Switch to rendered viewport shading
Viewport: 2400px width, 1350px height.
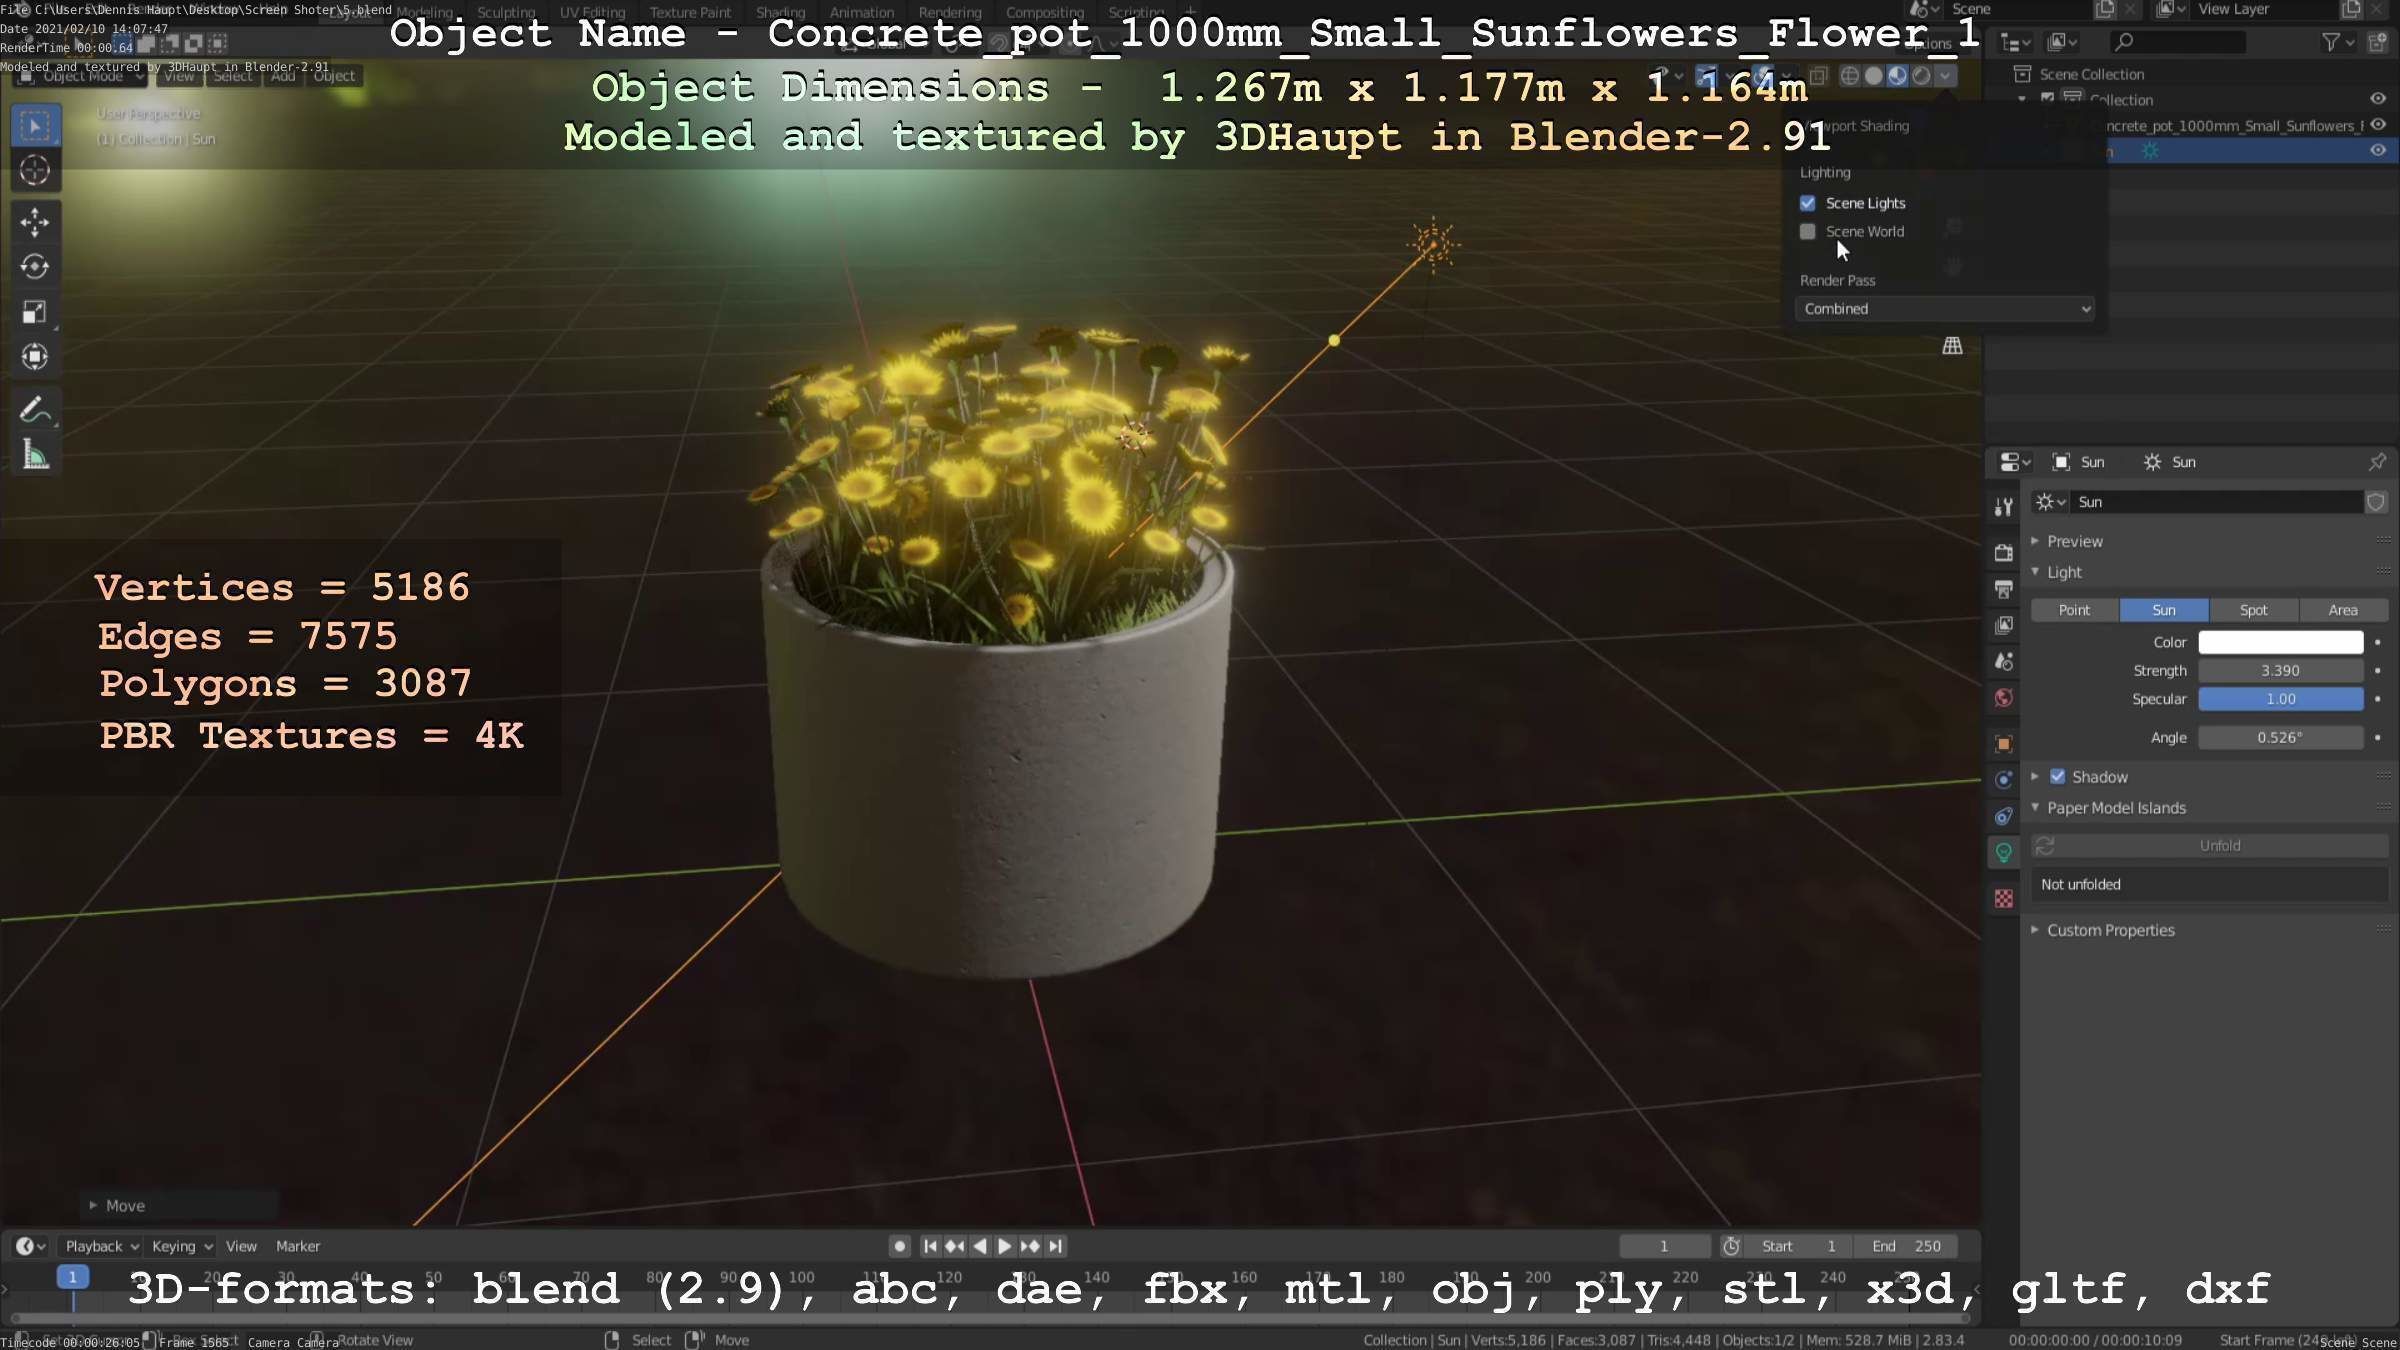coord(1921,76)
